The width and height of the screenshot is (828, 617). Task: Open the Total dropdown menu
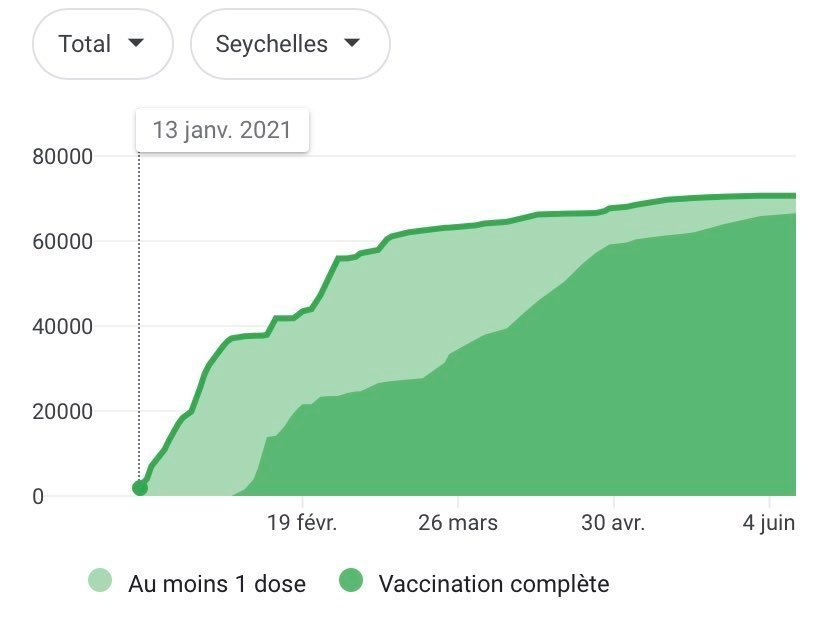pyautogui.click(x=102, y=44)
